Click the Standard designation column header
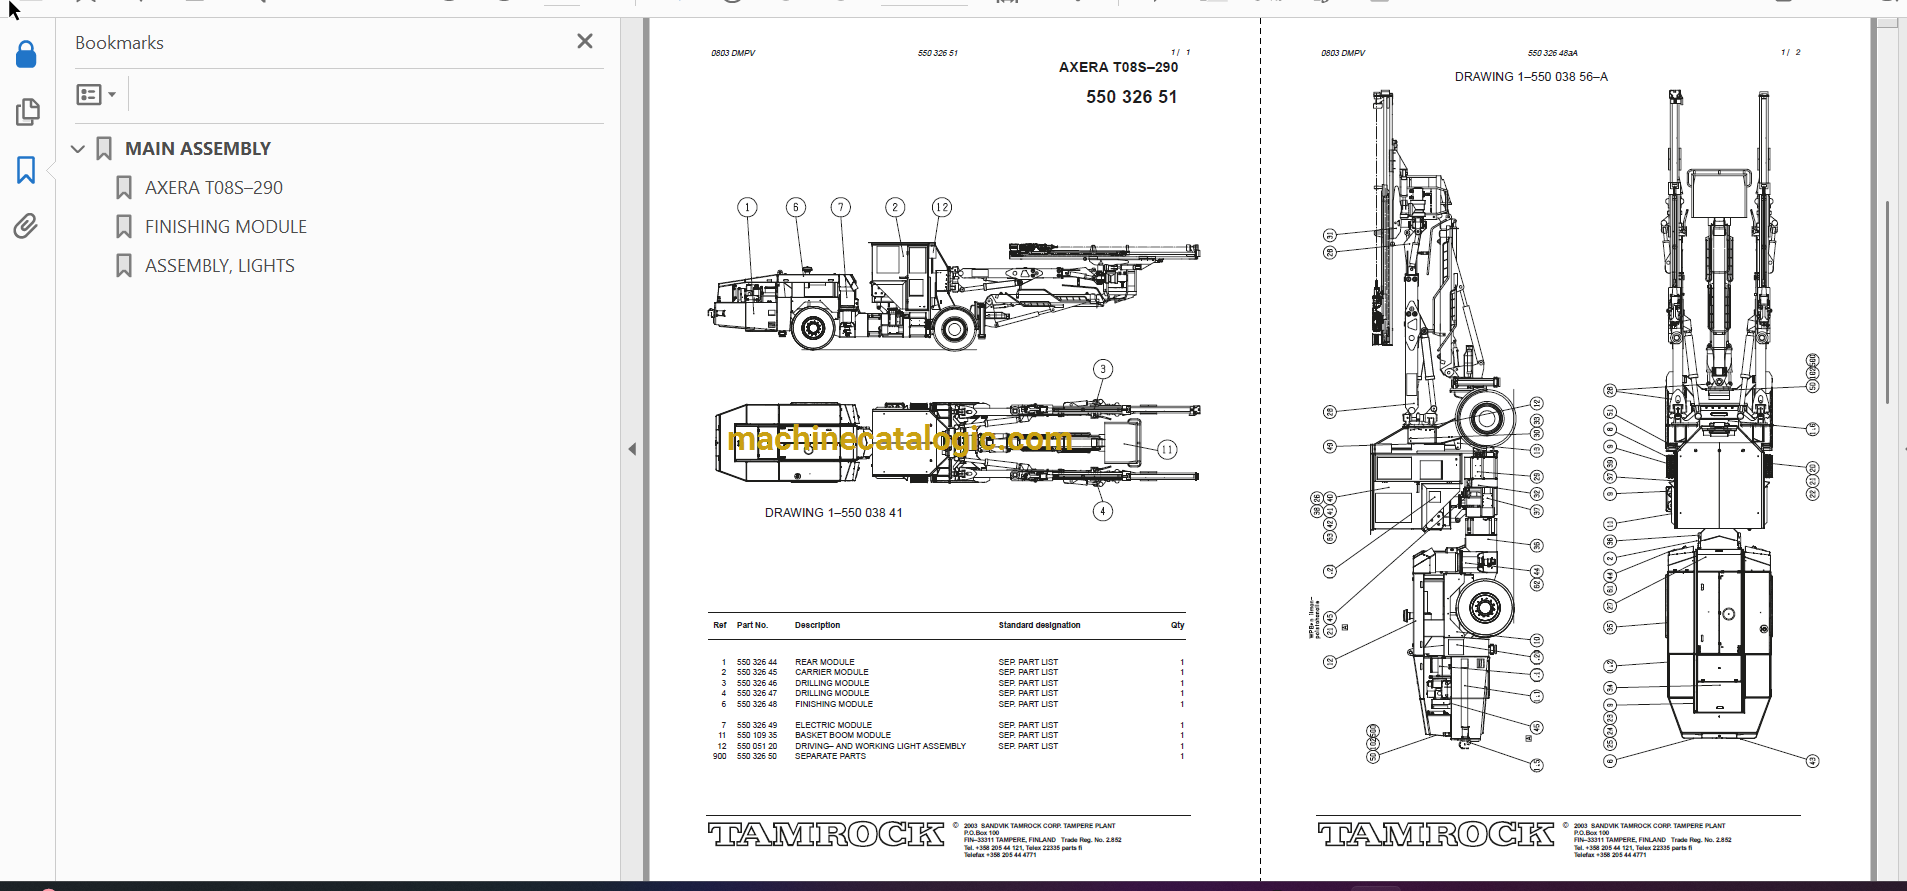Viewport: 1907px width, 891px height. 1039,625
